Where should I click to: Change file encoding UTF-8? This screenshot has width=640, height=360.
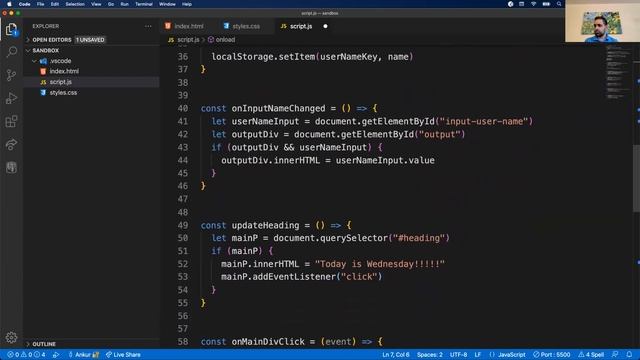point(458,355)
